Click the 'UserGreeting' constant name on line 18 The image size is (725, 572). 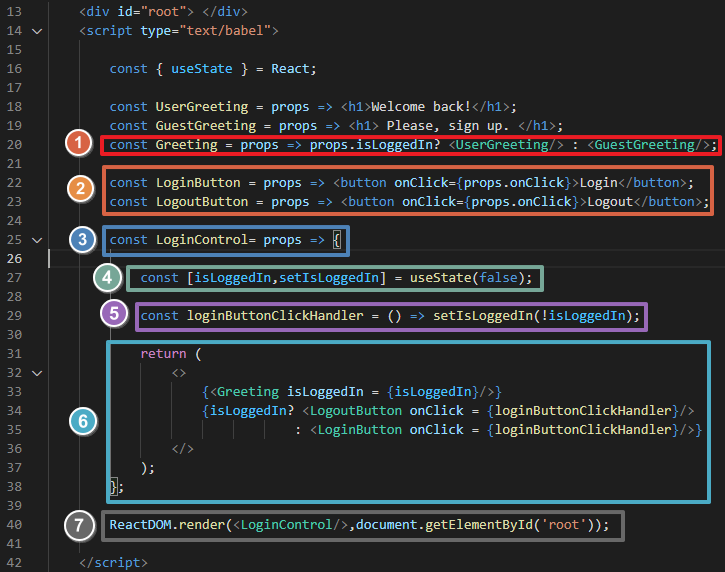pos(202,107)
